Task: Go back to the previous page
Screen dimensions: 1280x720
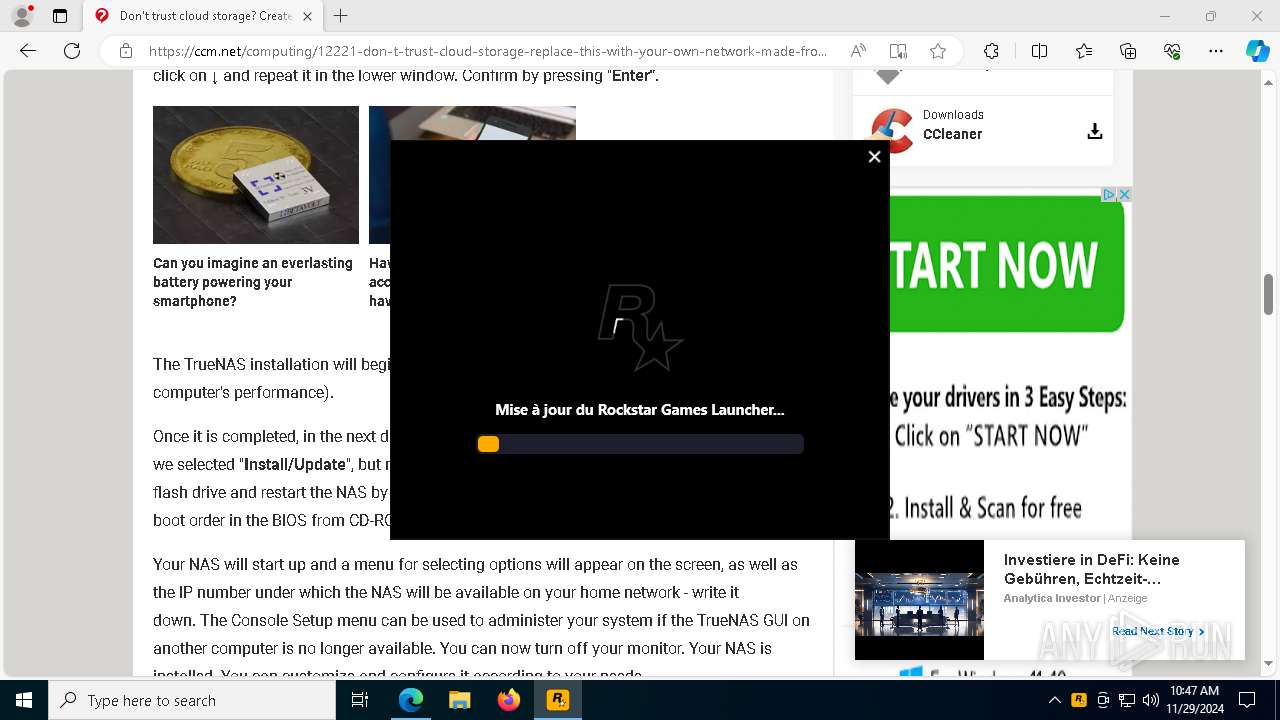Action: (28, 51)
